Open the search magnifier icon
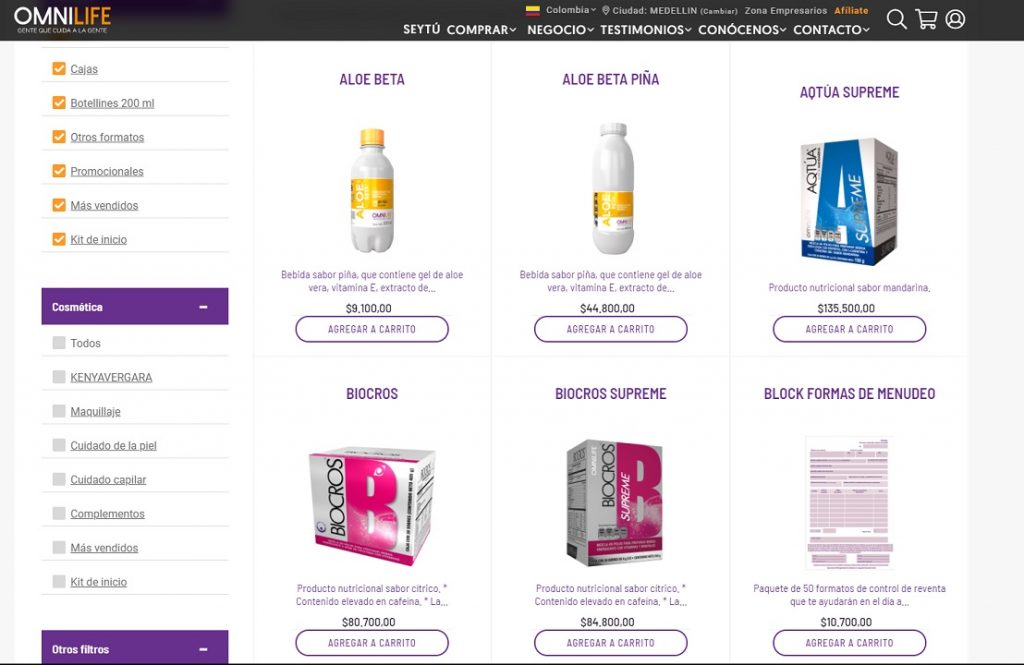Viewport: 1024px width, 665px height. coord(897,19)
